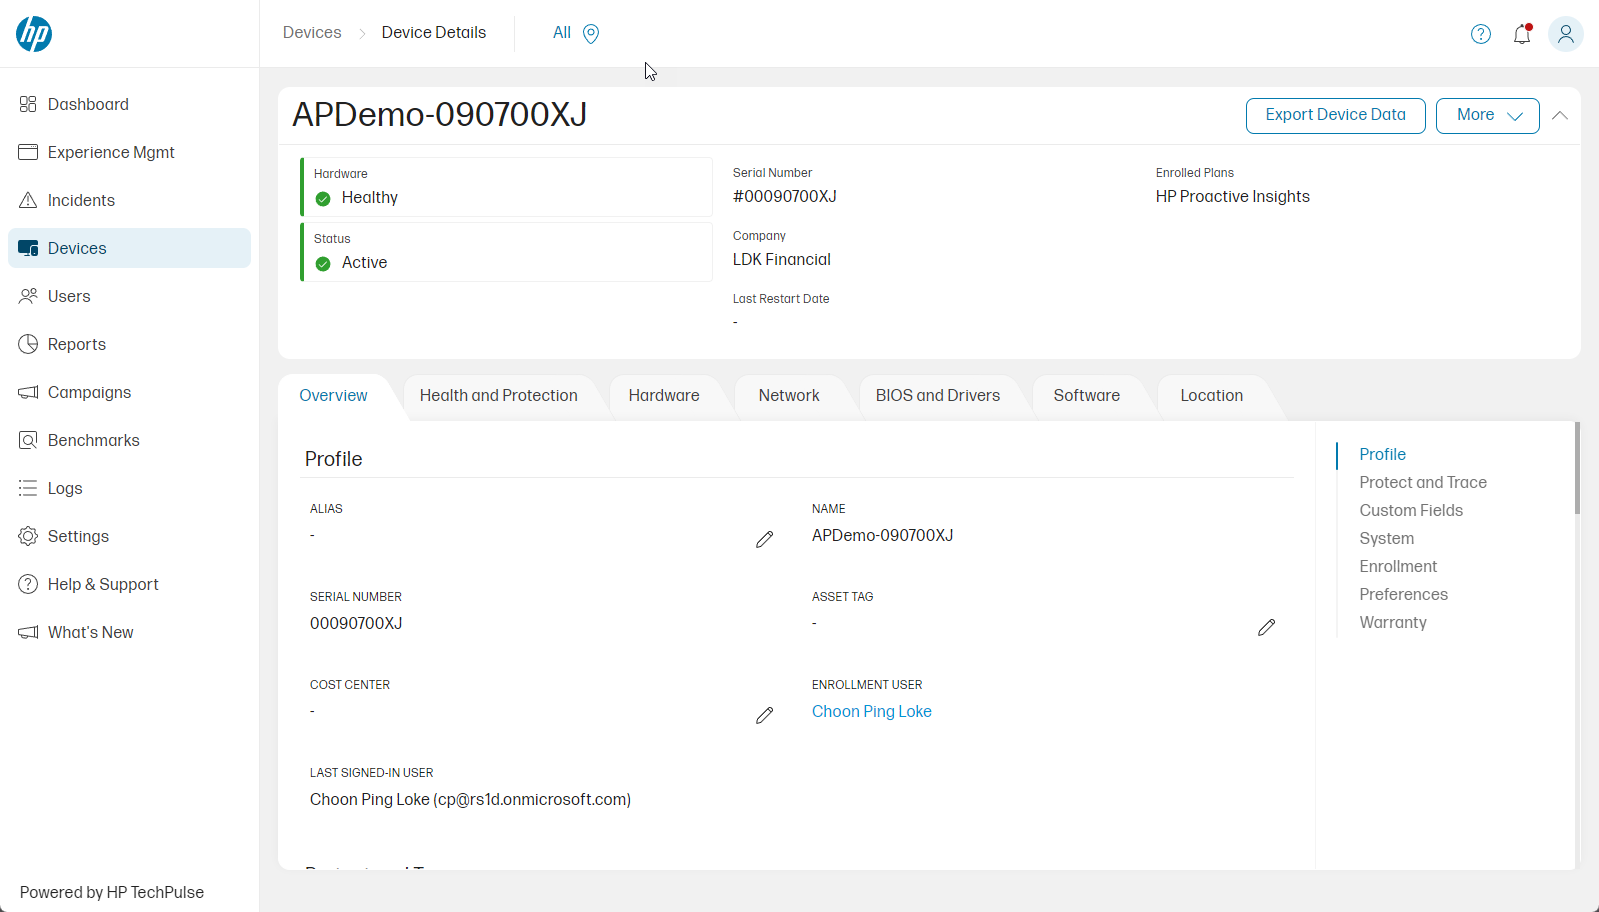Collapse the device summary header chevron
Screen dimensions: 1599x912
coord(1560,115)
